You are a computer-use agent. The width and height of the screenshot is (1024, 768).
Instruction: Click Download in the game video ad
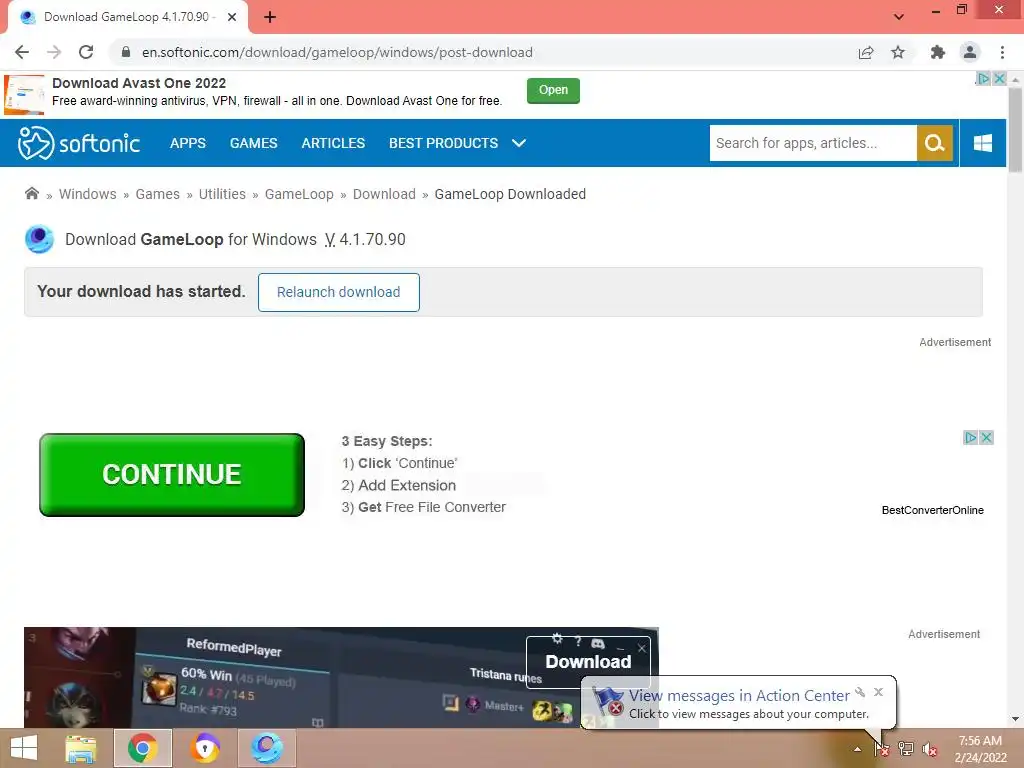click(x=588, y=662)
